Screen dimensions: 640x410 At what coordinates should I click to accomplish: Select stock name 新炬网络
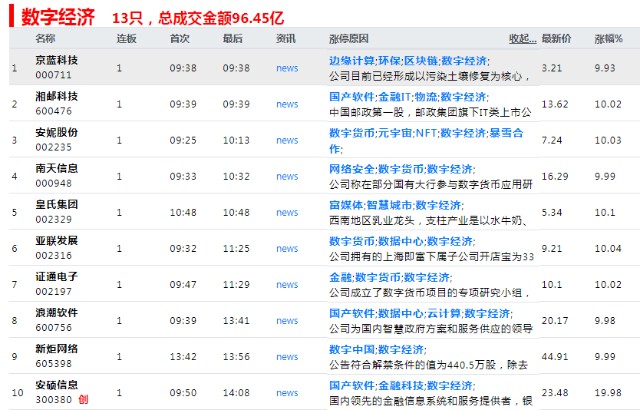[57, 349]
